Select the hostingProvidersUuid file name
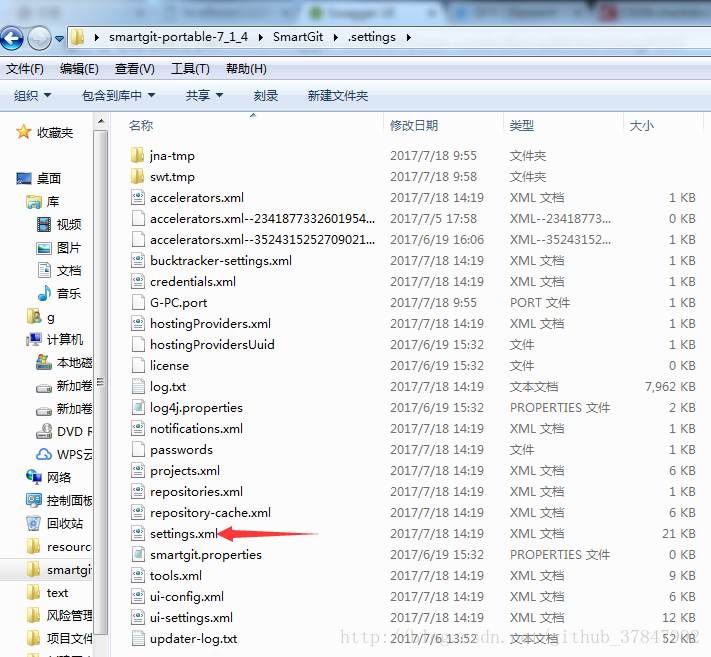The image size is (711, 657). [212, 345]
